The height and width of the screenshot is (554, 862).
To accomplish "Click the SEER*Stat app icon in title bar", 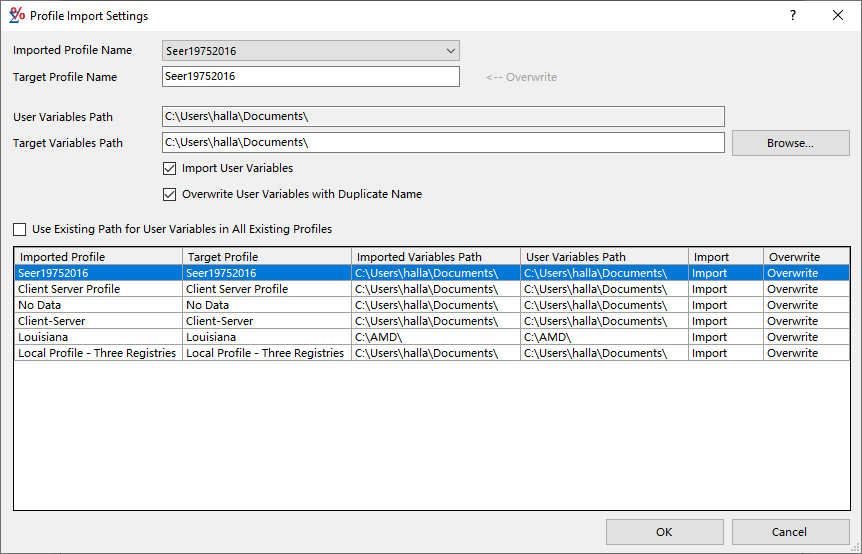I will click(x=17, y=16).
